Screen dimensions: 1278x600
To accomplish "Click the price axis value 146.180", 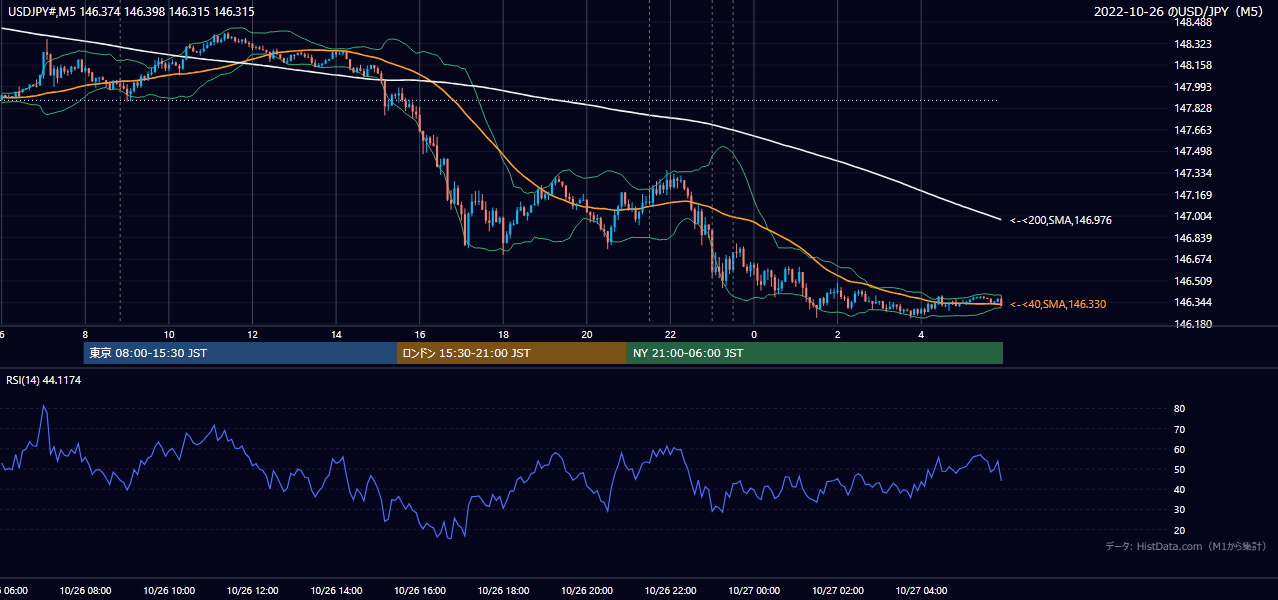I will coord(1193,324).
